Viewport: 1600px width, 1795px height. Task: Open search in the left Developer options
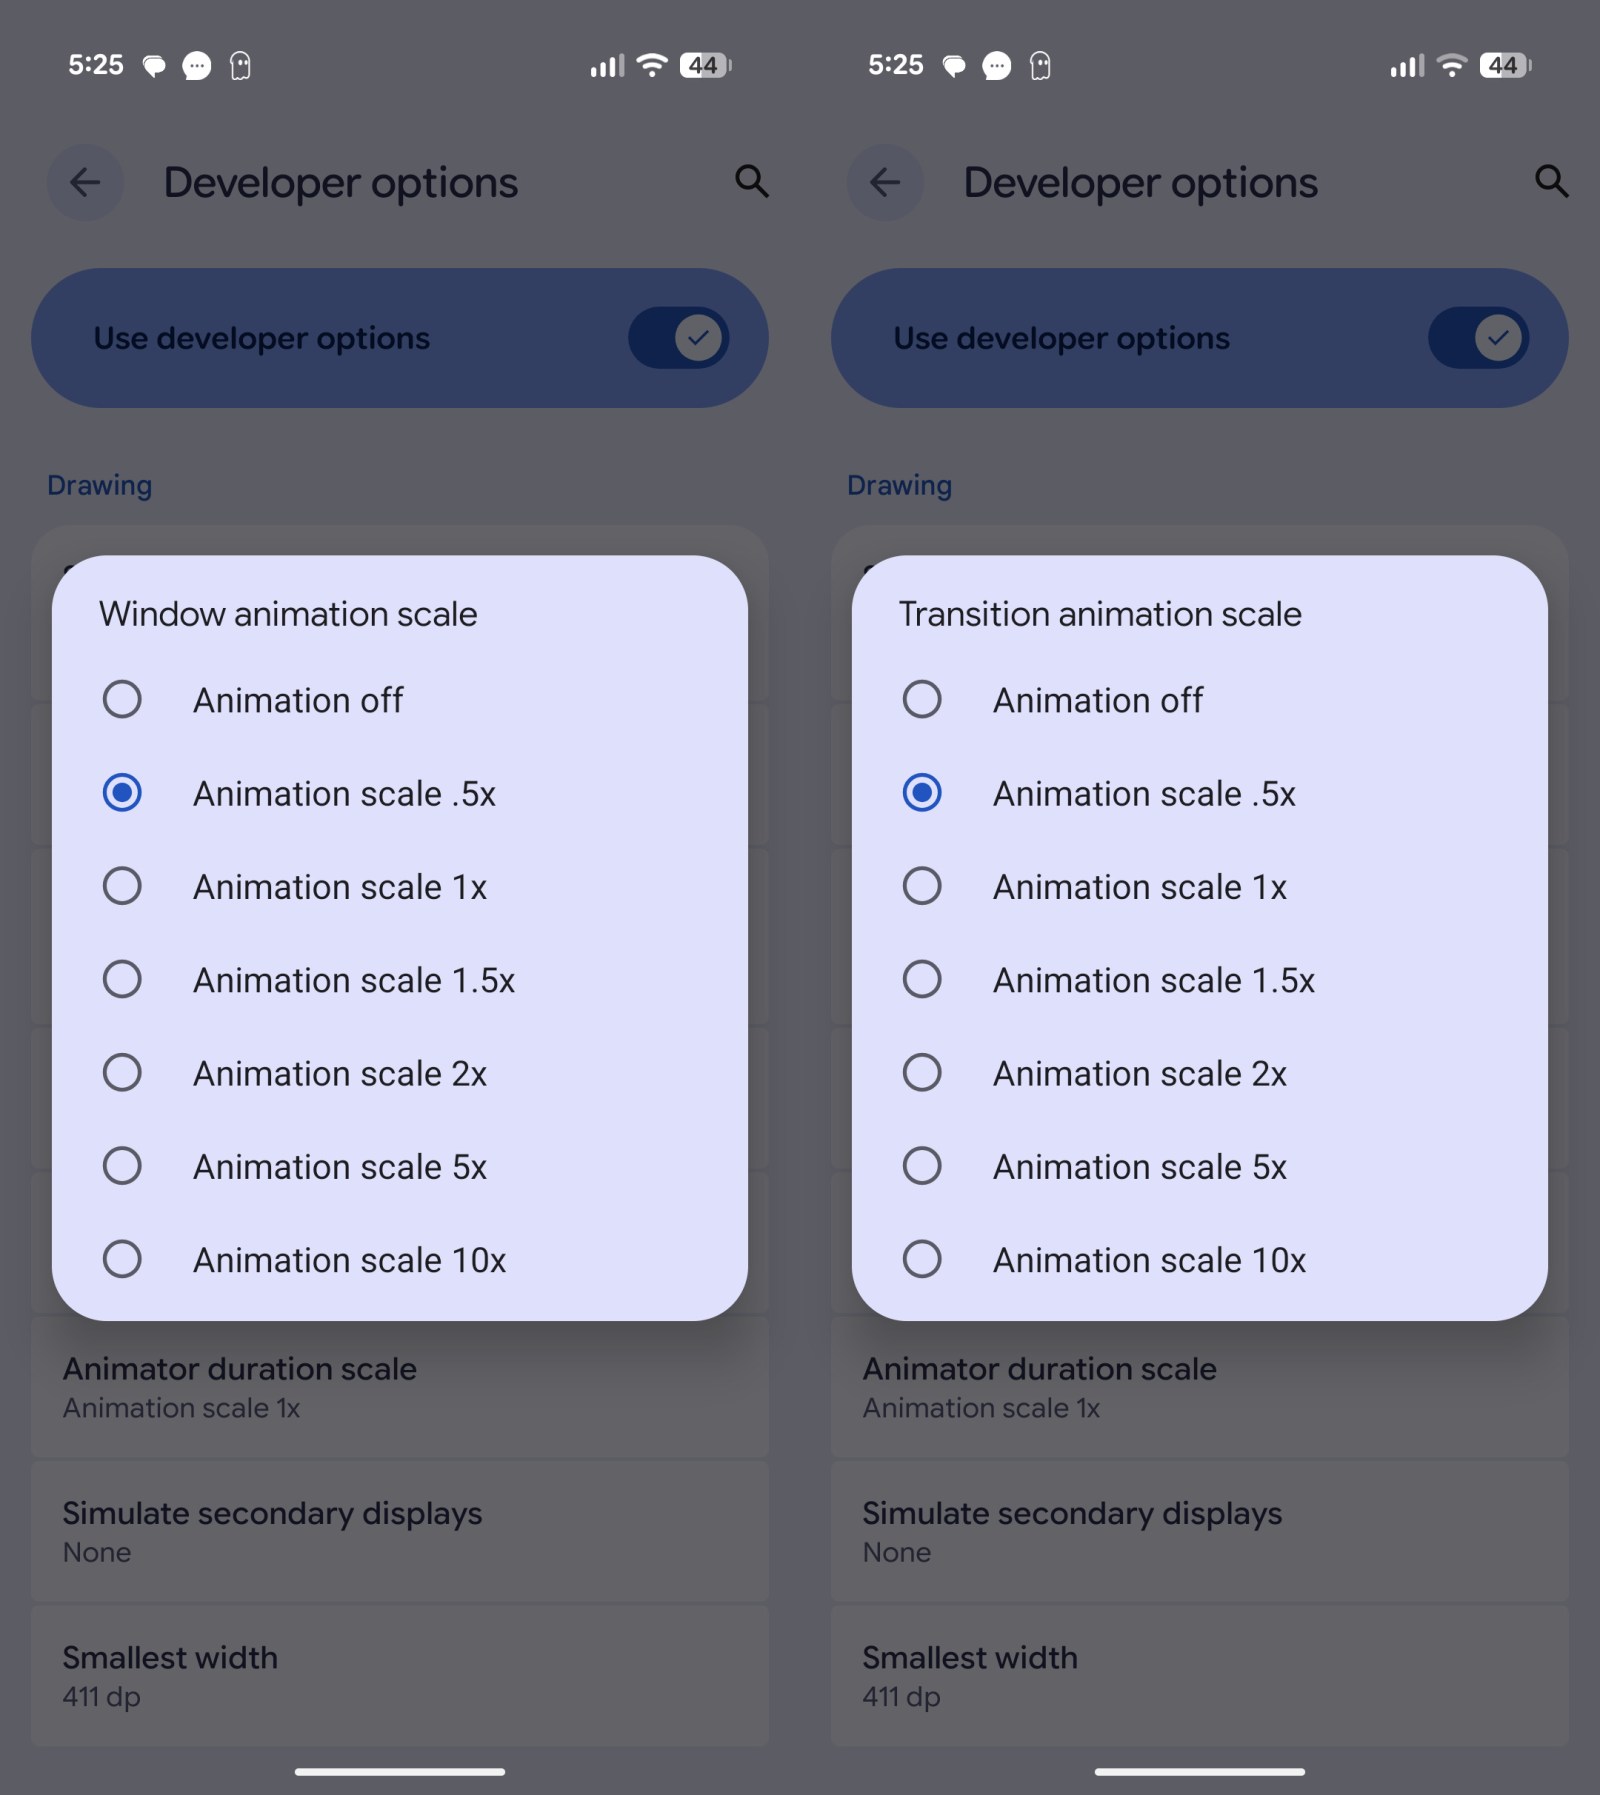point(751,181)
